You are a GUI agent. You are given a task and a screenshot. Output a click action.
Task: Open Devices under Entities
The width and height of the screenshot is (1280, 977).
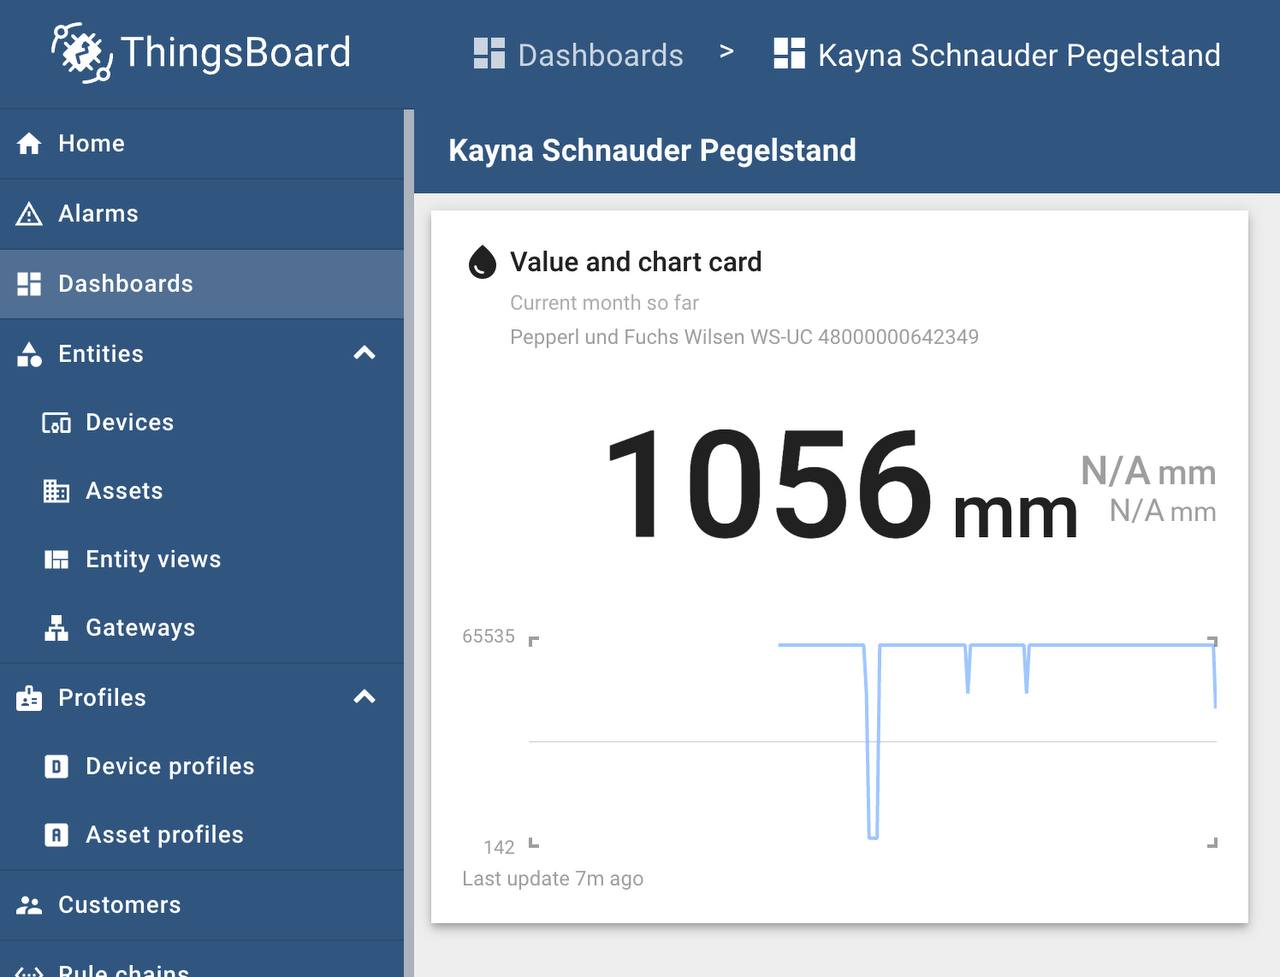point(201,423)
